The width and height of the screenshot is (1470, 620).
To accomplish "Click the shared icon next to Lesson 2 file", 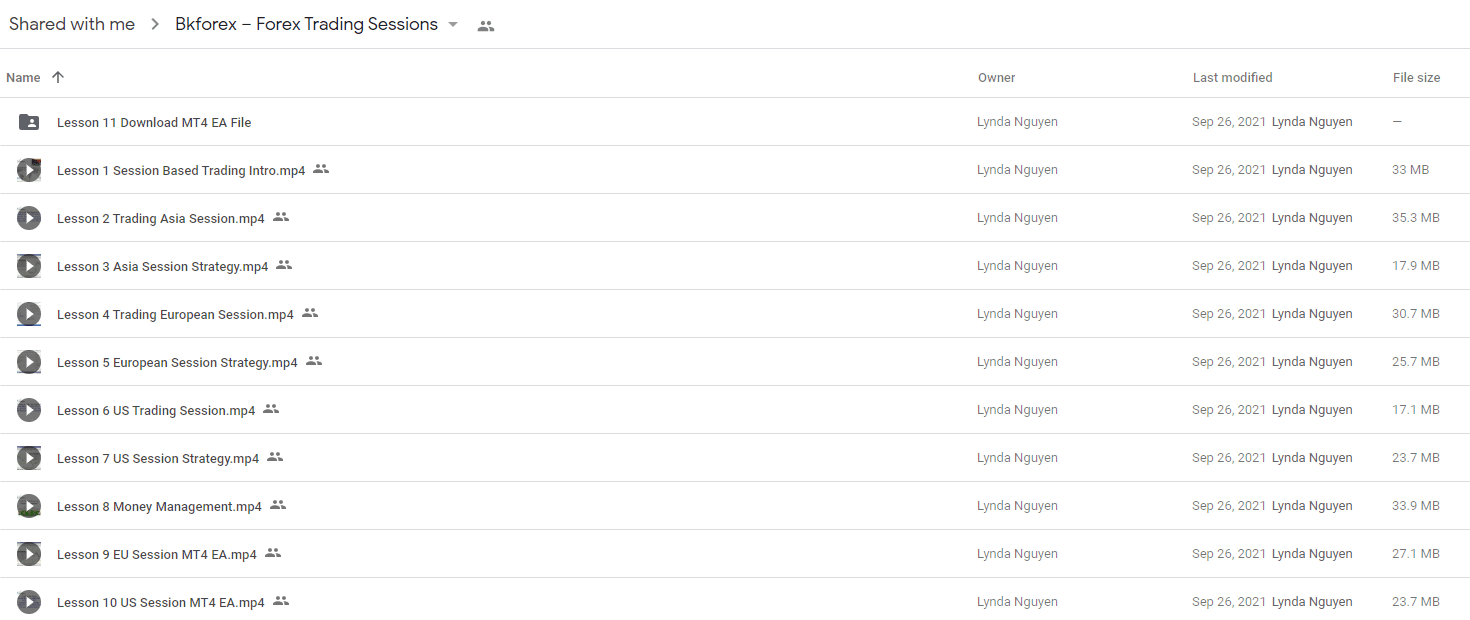I will click(x=281, y=217).
